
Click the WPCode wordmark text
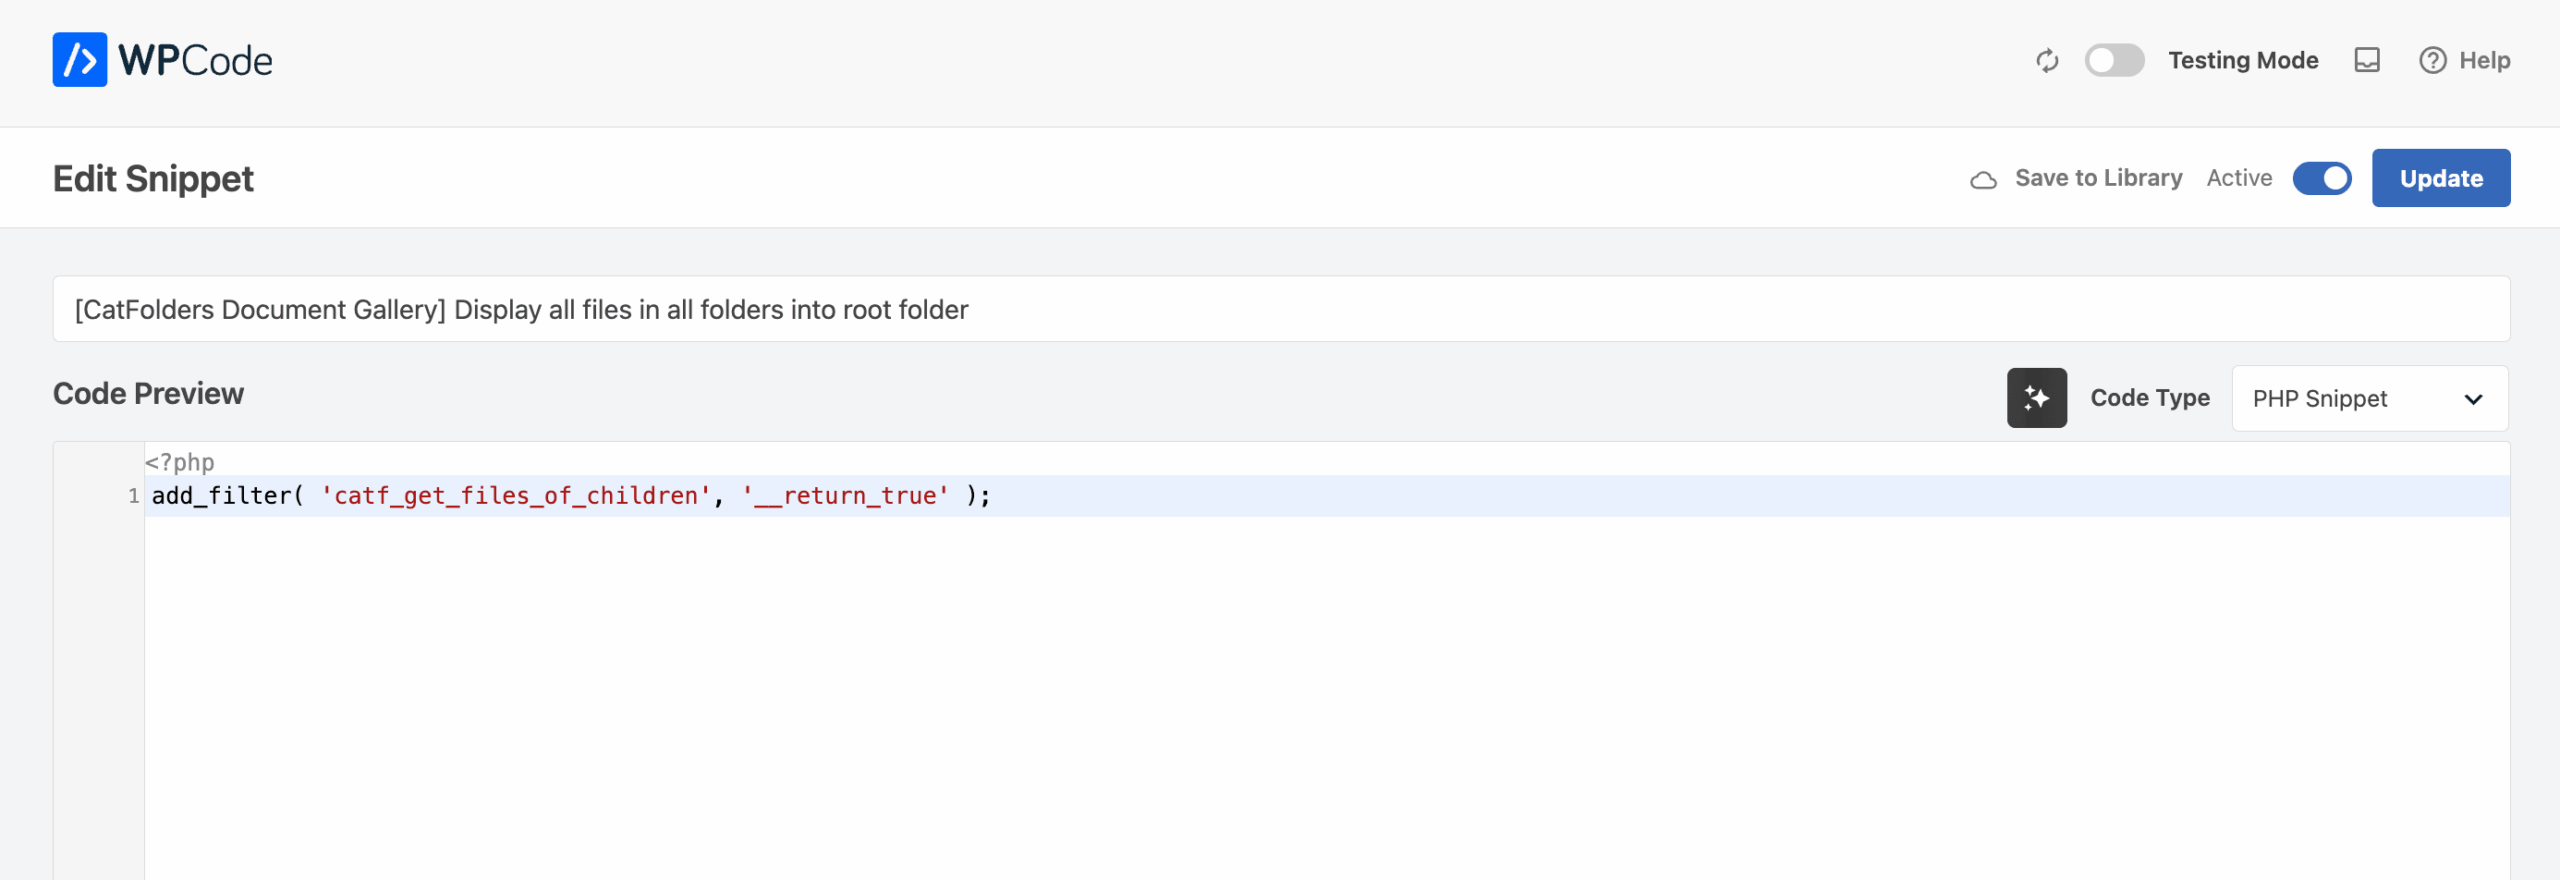coord(195,61)
